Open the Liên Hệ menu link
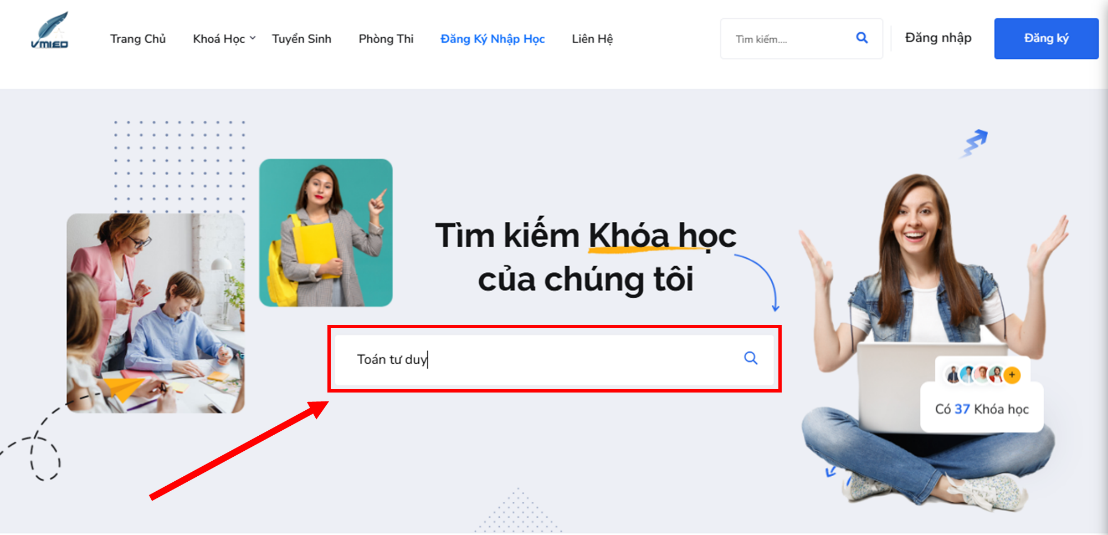Screen dimensions: 1108x535 point(592,39)
